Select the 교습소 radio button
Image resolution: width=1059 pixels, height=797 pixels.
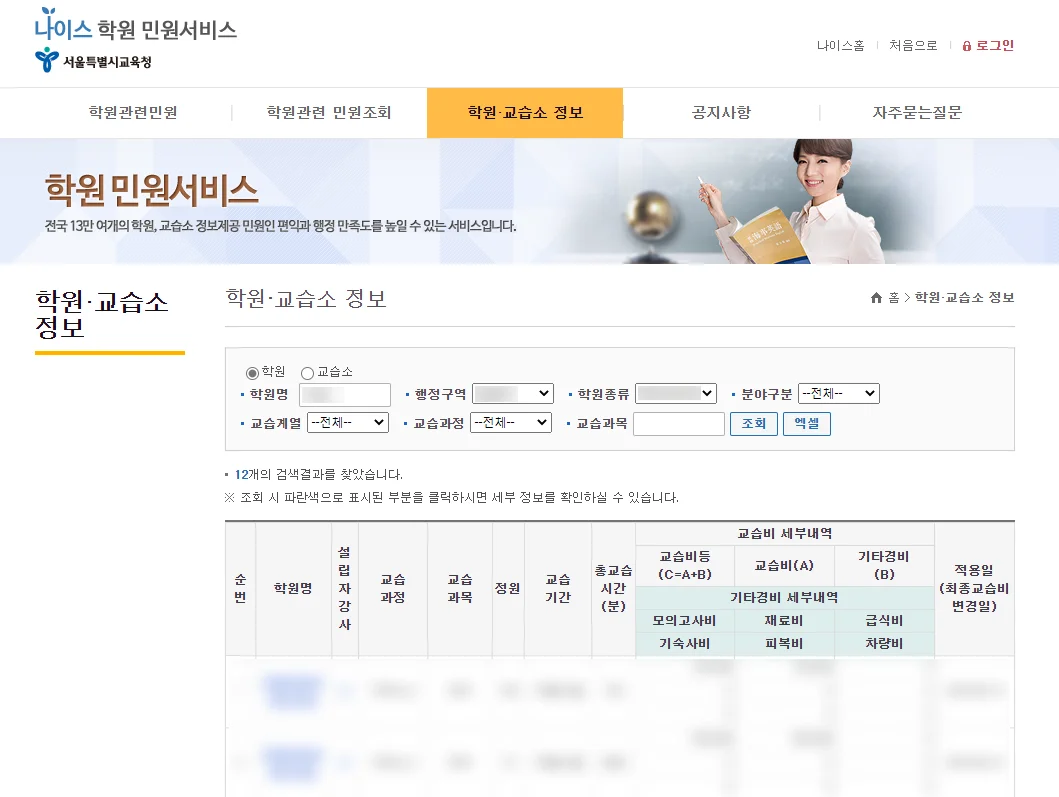[307, 373]
